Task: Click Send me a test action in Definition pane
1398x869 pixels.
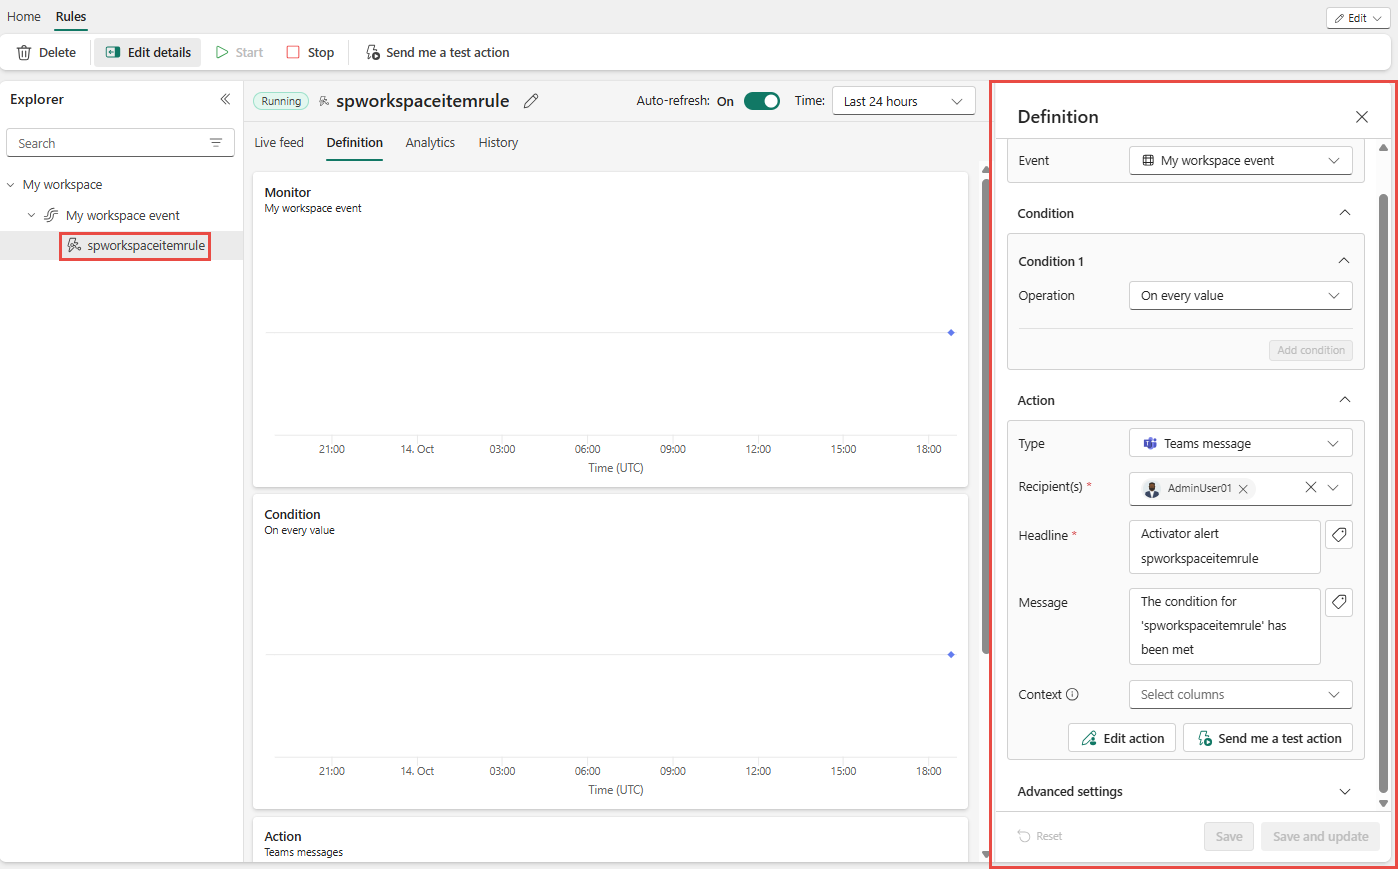Action: point(1268,739)
